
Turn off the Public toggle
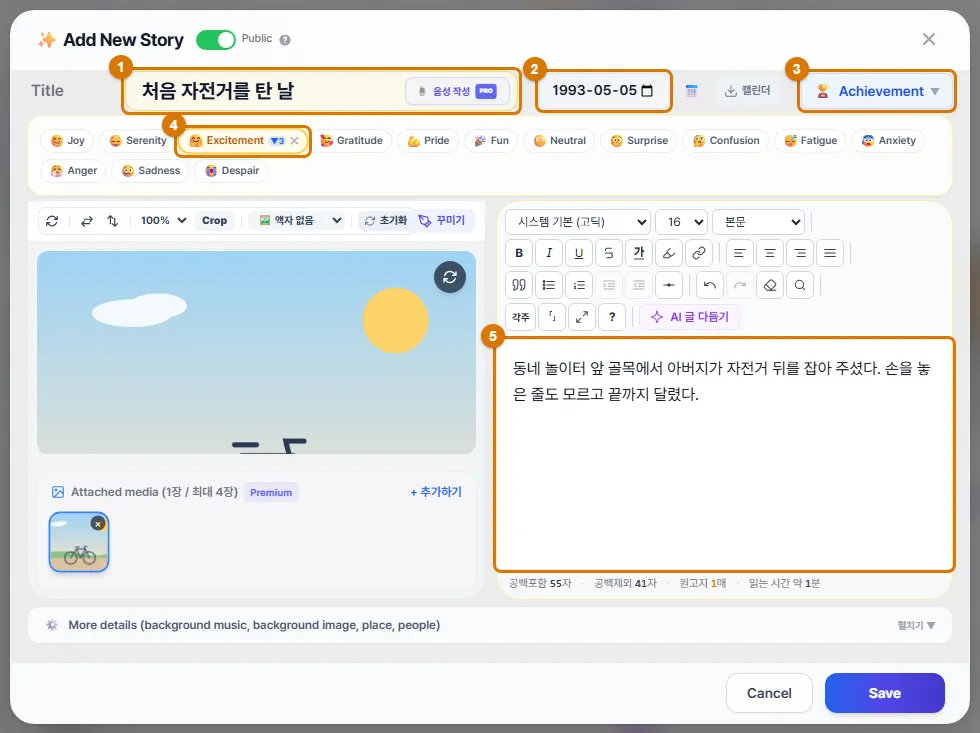pos(216,40)
